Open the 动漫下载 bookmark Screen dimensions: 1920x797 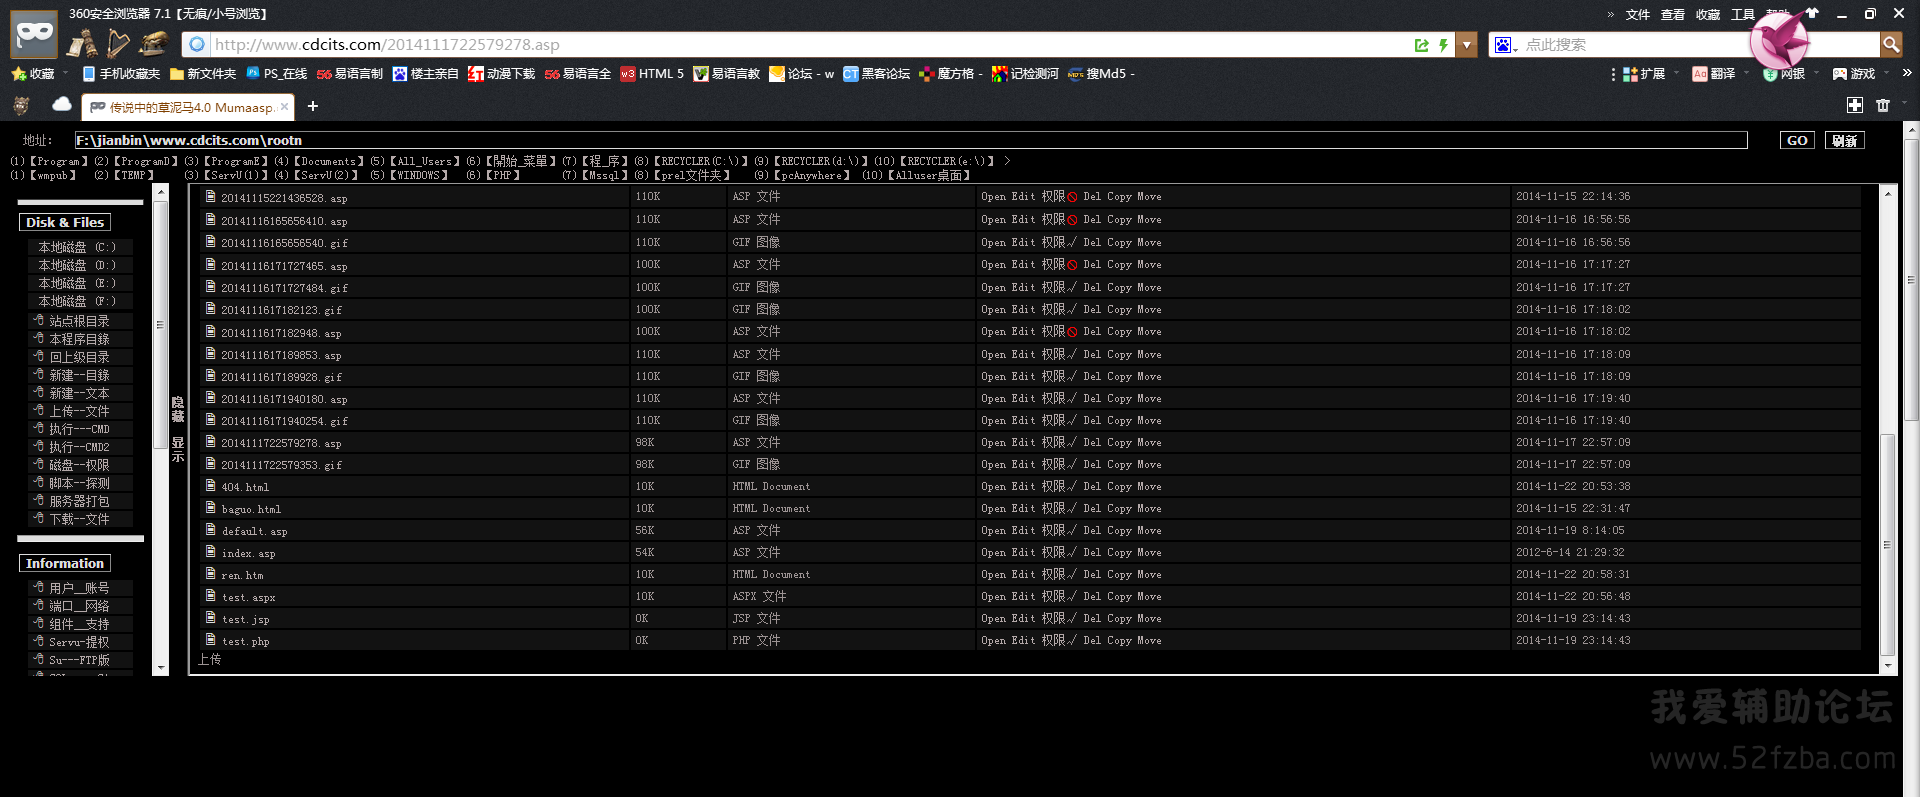[x=502, y=73]
